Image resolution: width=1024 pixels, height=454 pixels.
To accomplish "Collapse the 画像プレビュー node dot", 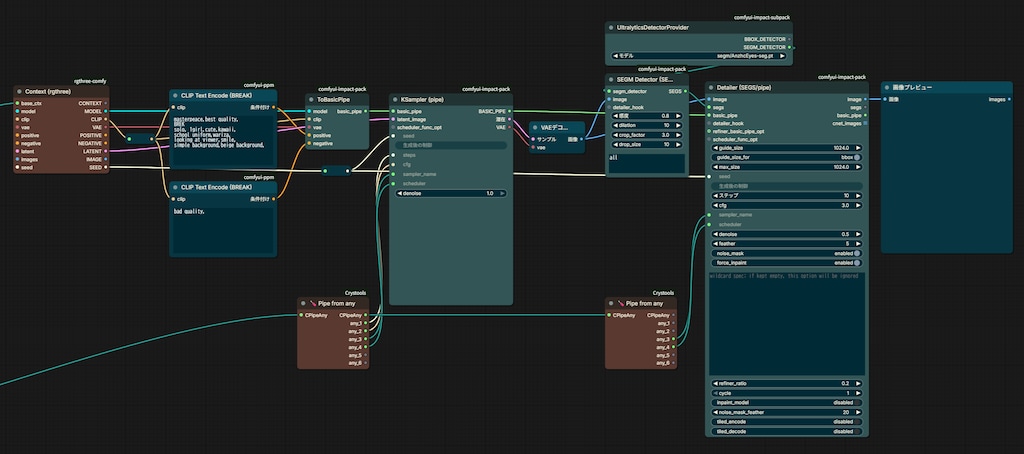I will tap(887, 88).
